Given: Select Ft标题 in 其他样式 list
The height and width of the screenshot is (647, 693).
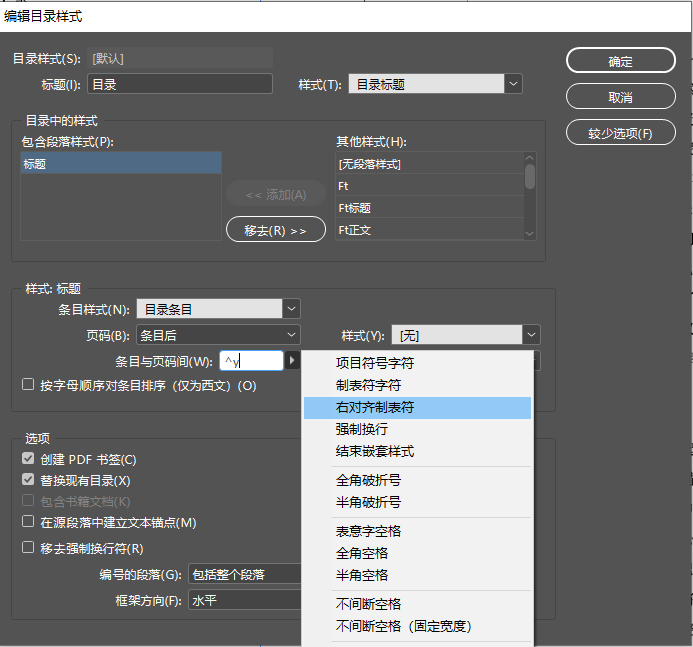Looking at the screenshot, I should [x=430, y=208].
